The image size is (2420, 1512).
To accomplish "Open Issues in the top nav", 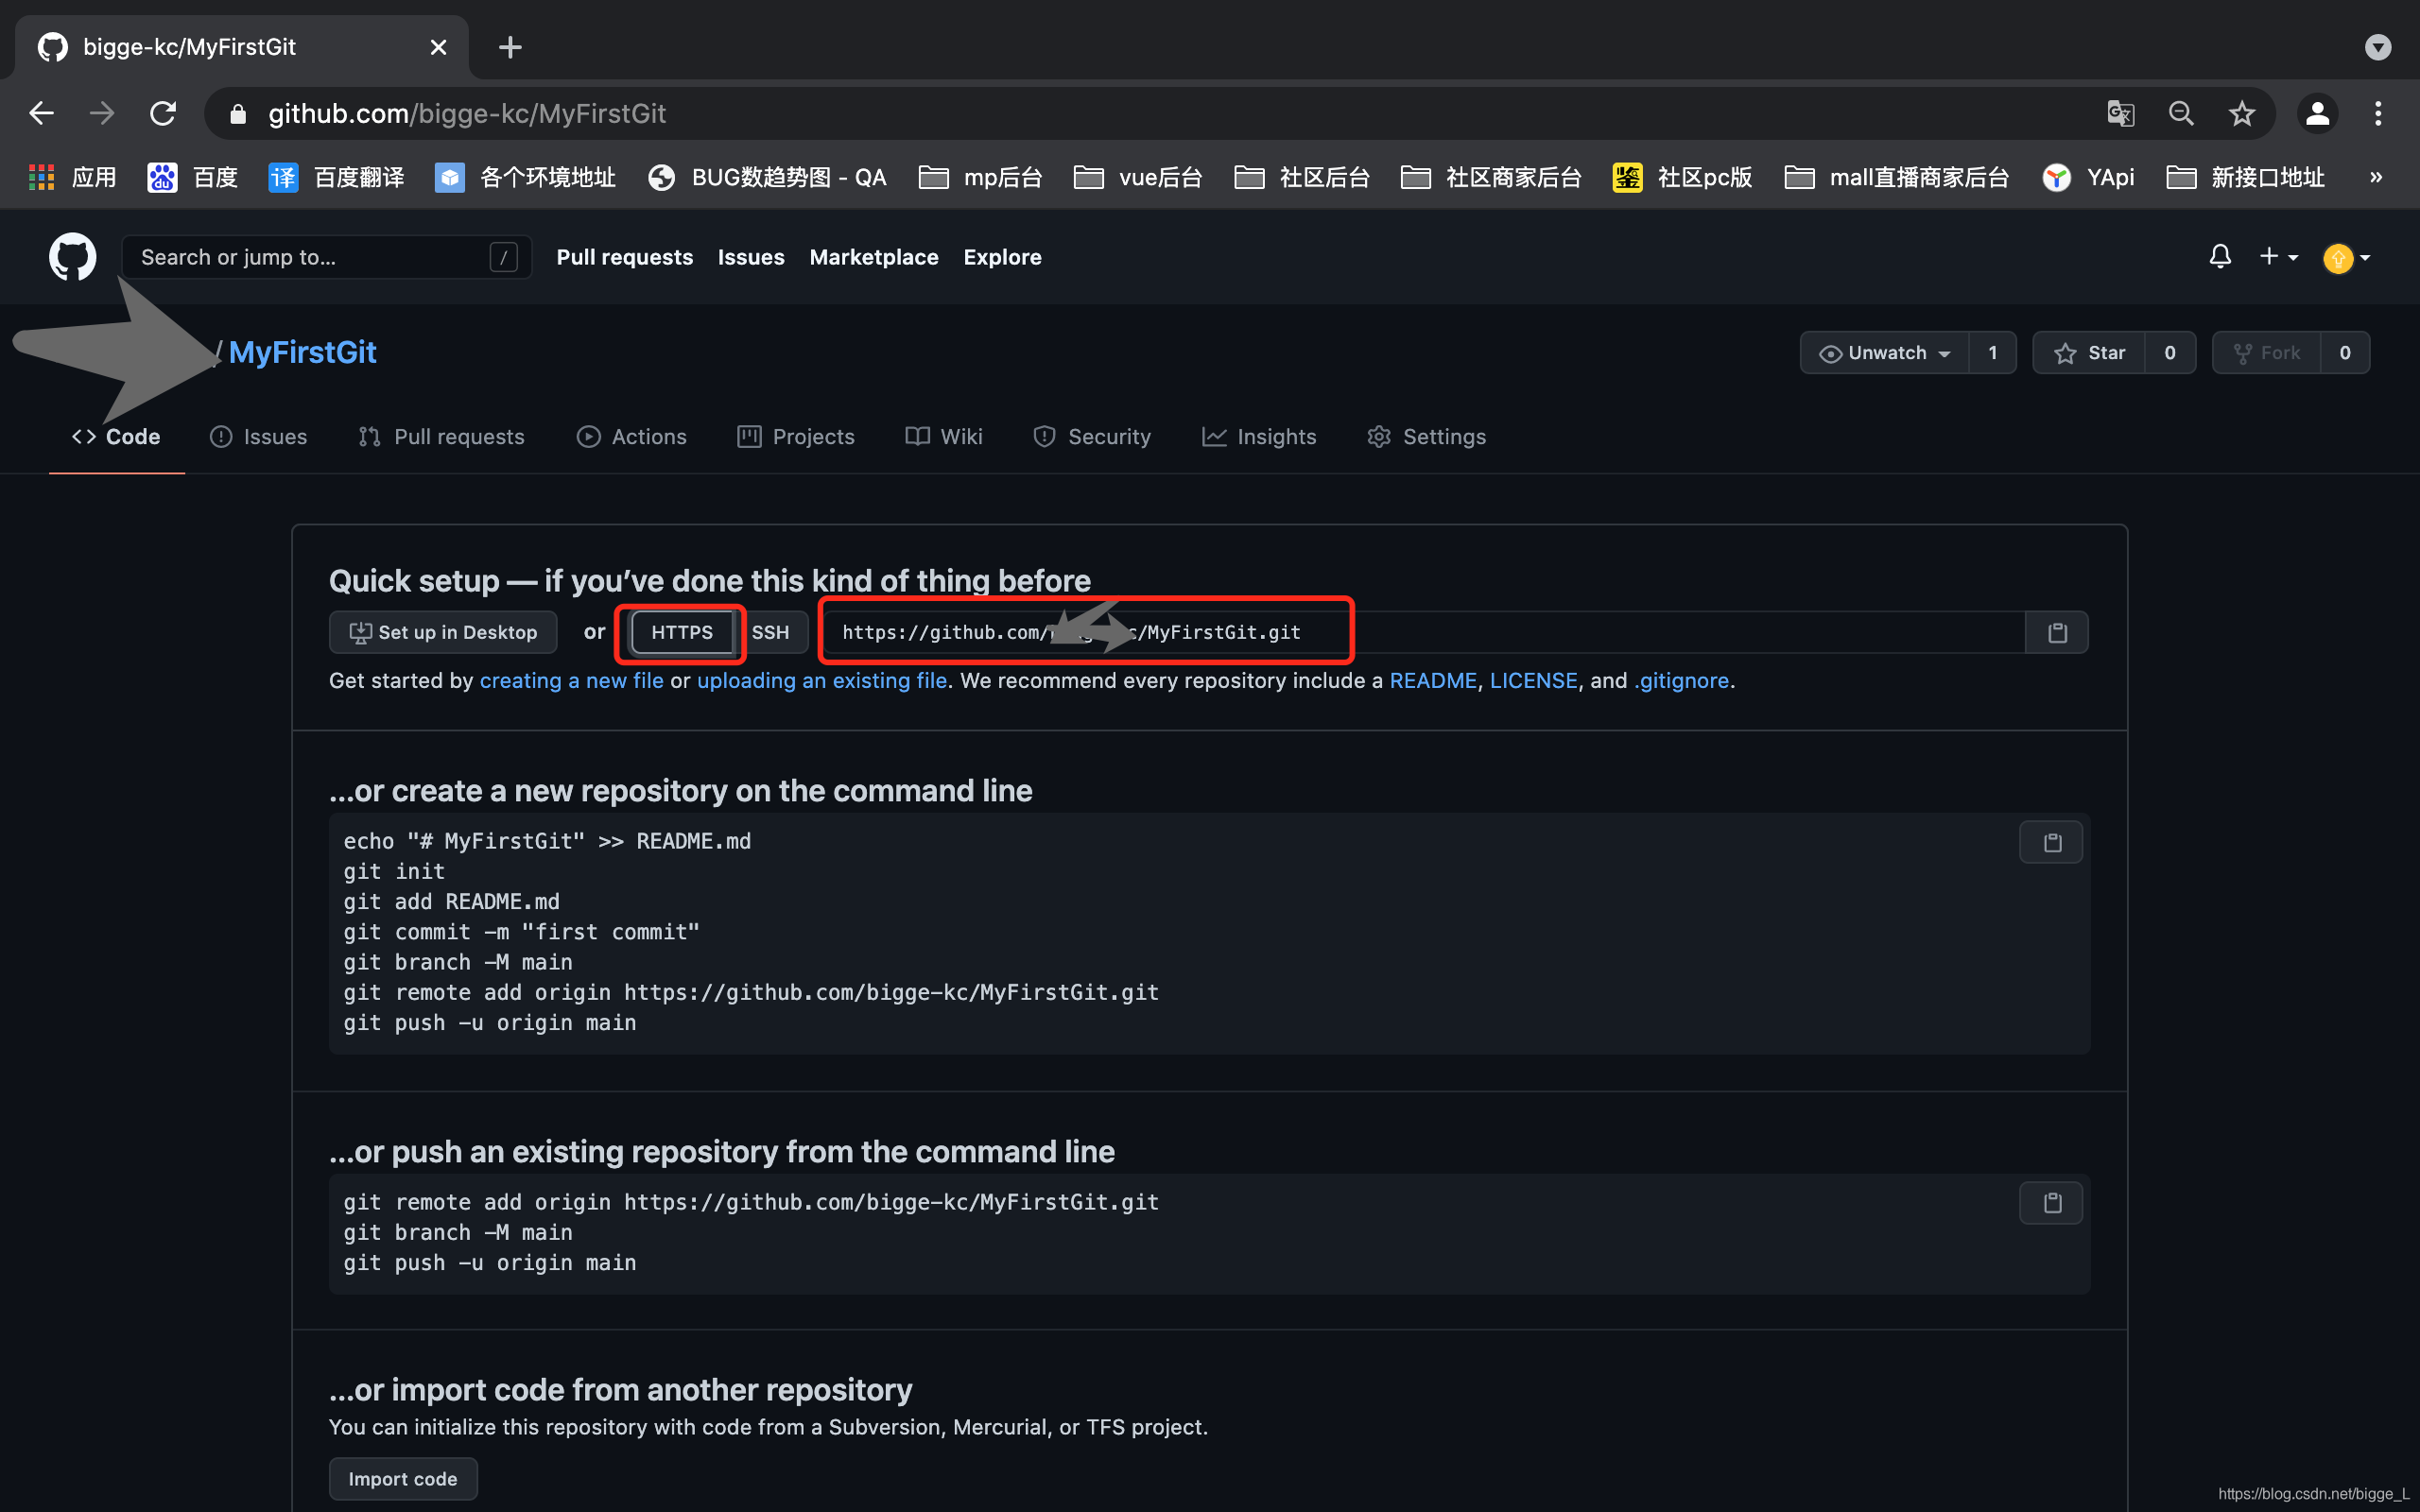I will pyautogui.click(x=751, y=257).
